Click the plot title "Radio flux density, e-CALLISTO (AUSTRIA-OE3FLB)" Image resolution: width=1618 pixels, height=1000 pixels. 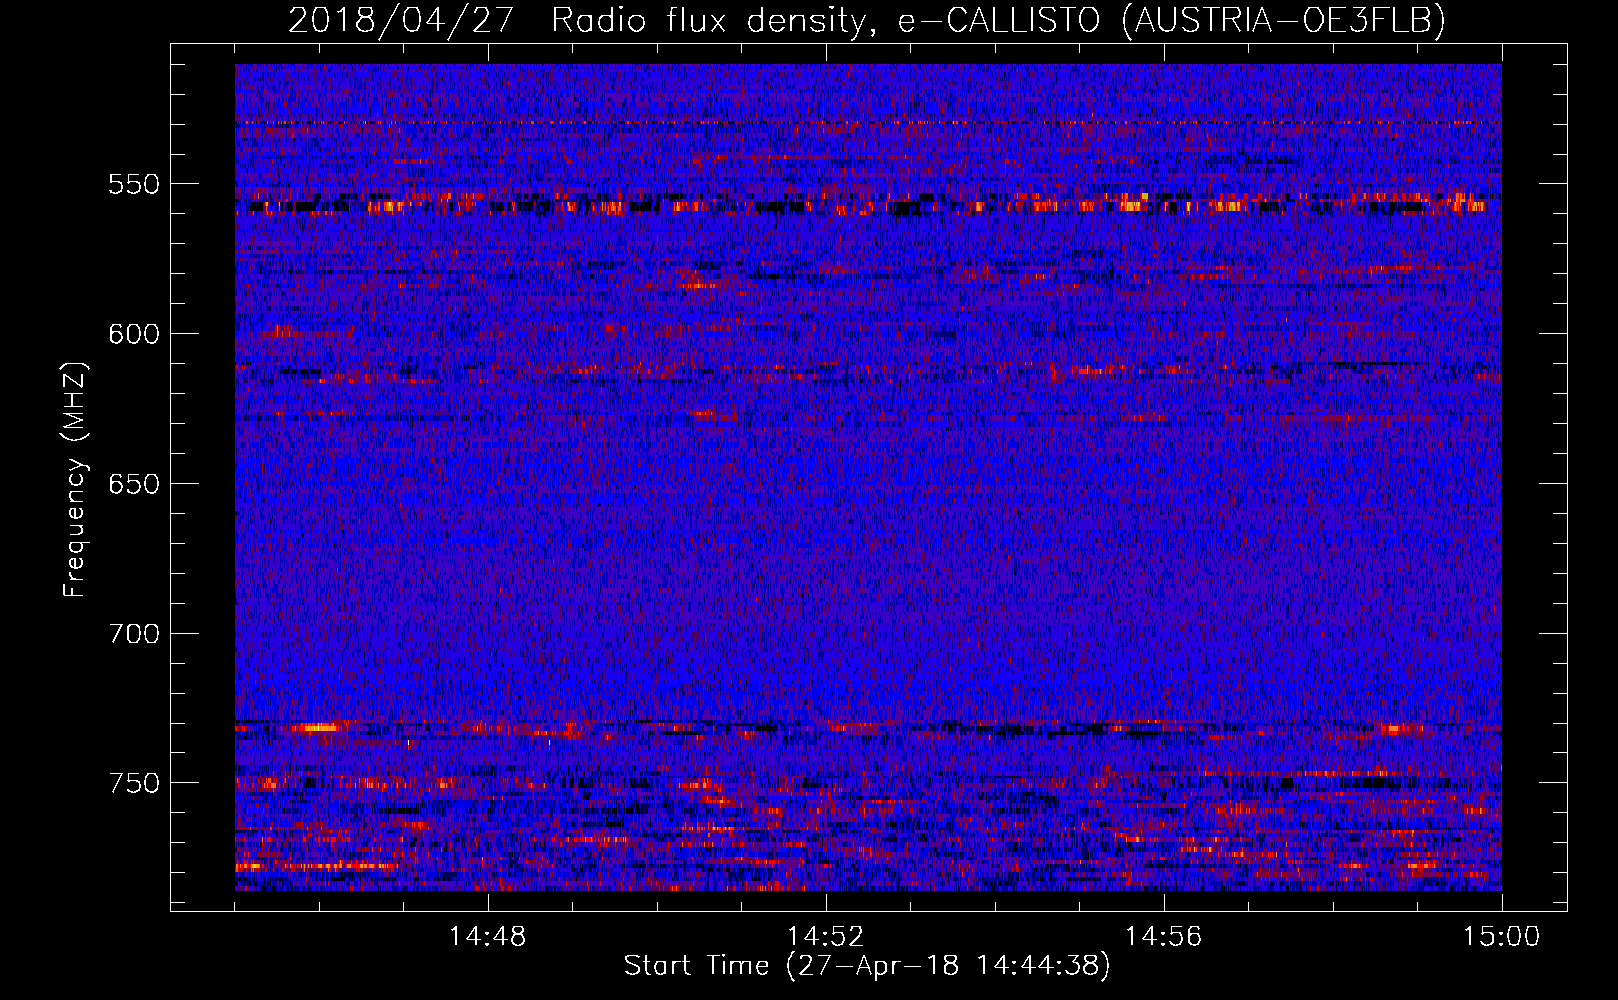pyautogui.click(x=998, y=20)
